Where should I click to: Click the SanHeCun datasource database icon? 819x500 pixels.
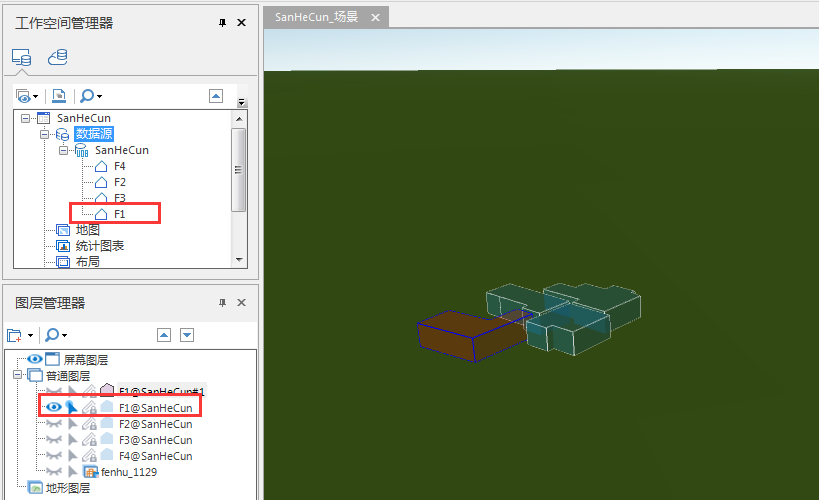point(82,150)
